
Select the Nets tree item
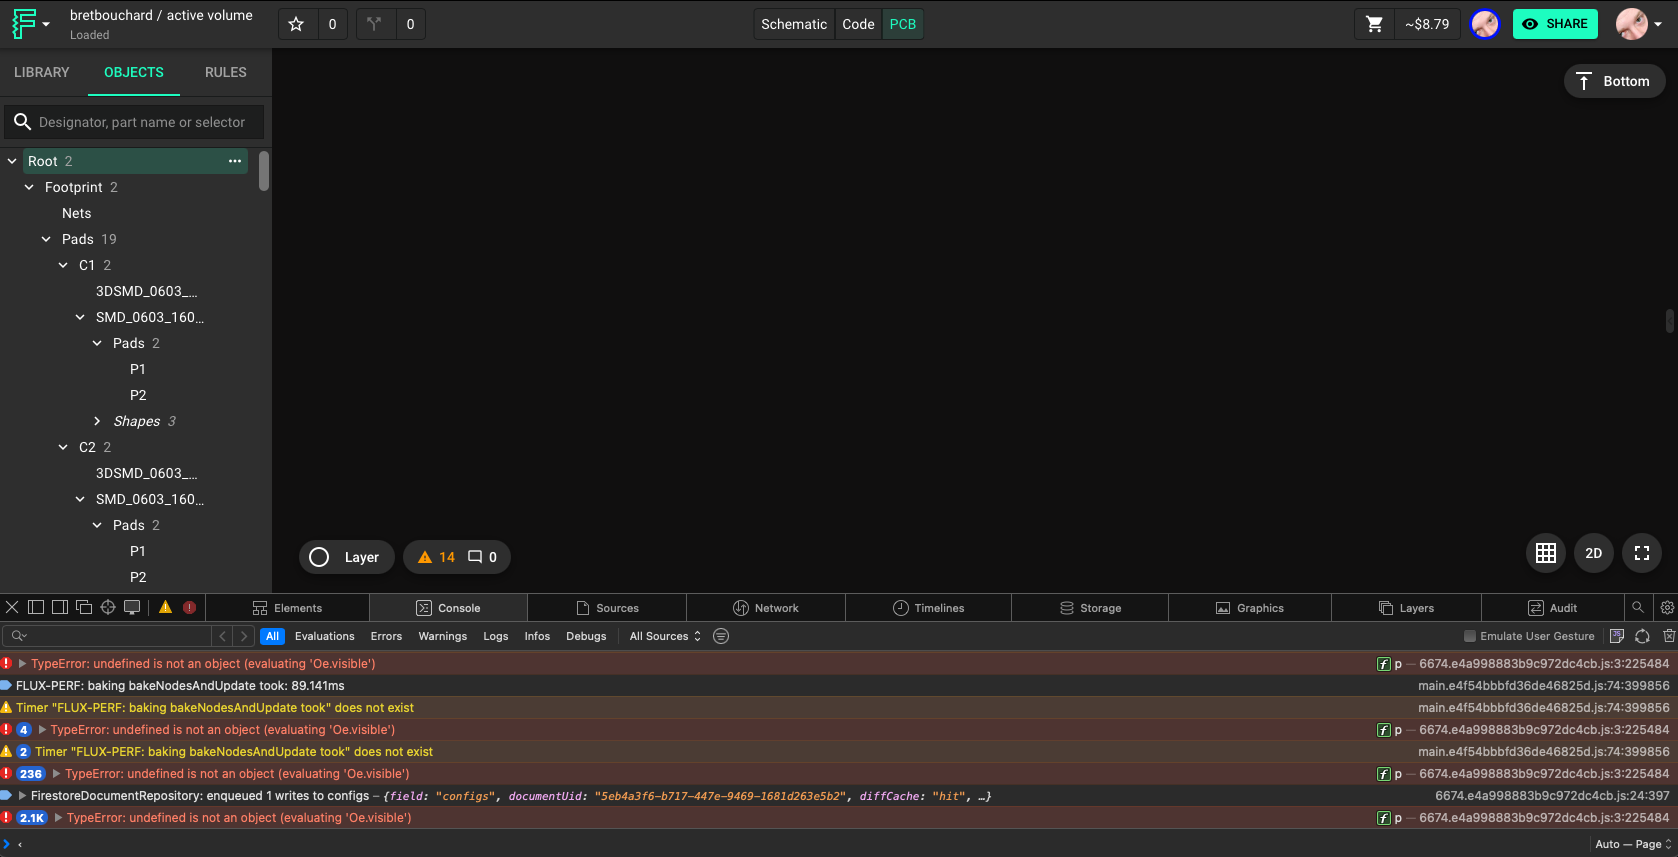click(x=76, y=213)
